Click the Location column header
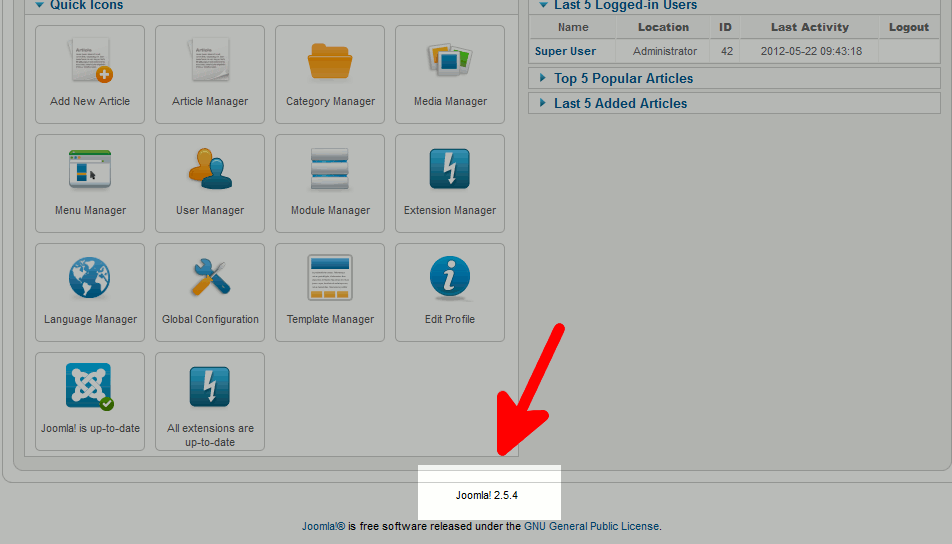Screen dimensions: 952x544 [x=663, y=27]
